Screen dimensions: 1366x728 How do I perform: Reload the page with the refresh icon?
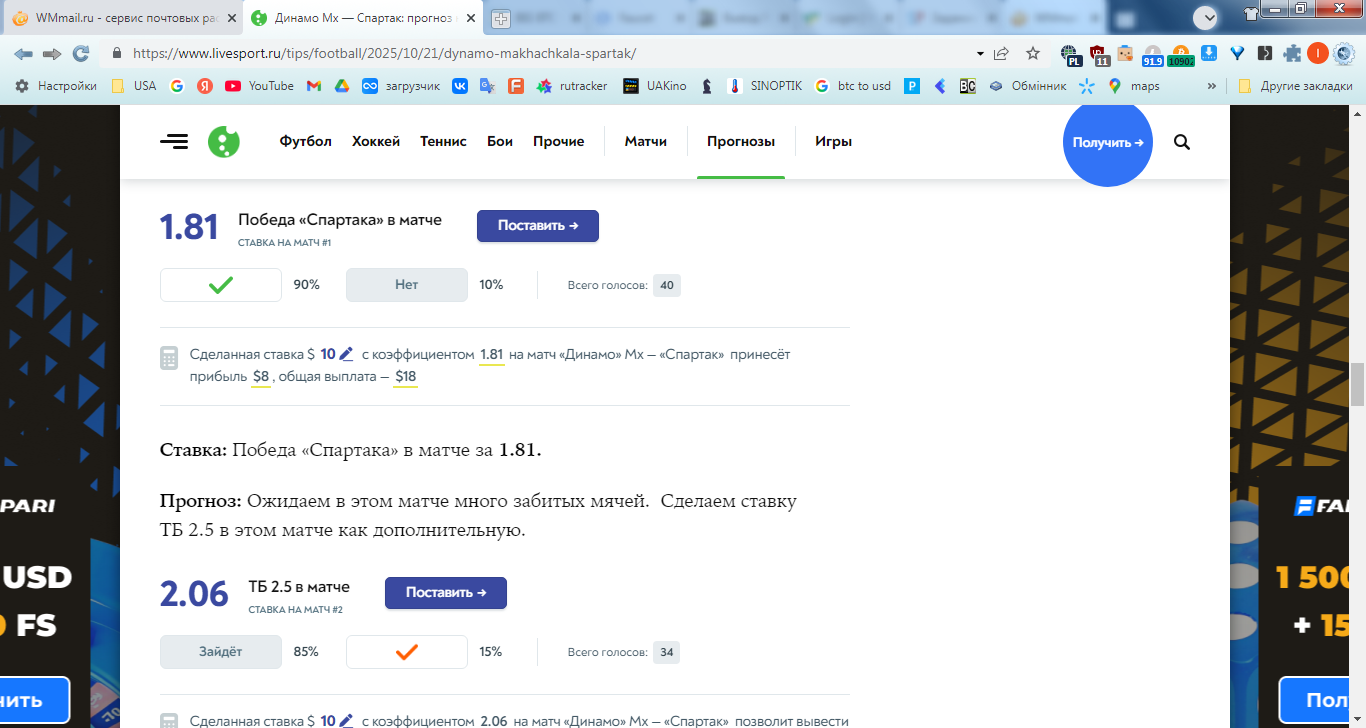(81, 54)
